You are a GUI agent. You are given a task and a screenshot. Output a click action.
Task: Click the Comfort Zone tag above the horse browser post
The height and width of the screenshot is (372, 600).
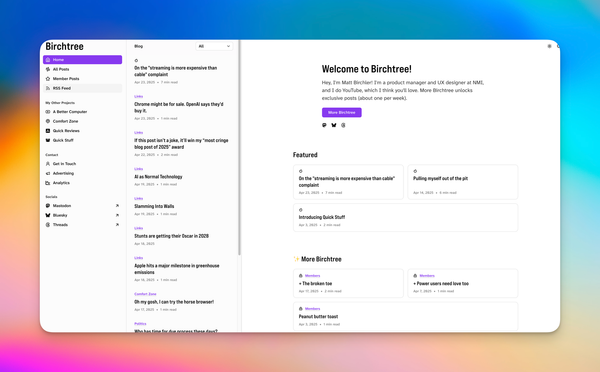[x=145, y=294]
